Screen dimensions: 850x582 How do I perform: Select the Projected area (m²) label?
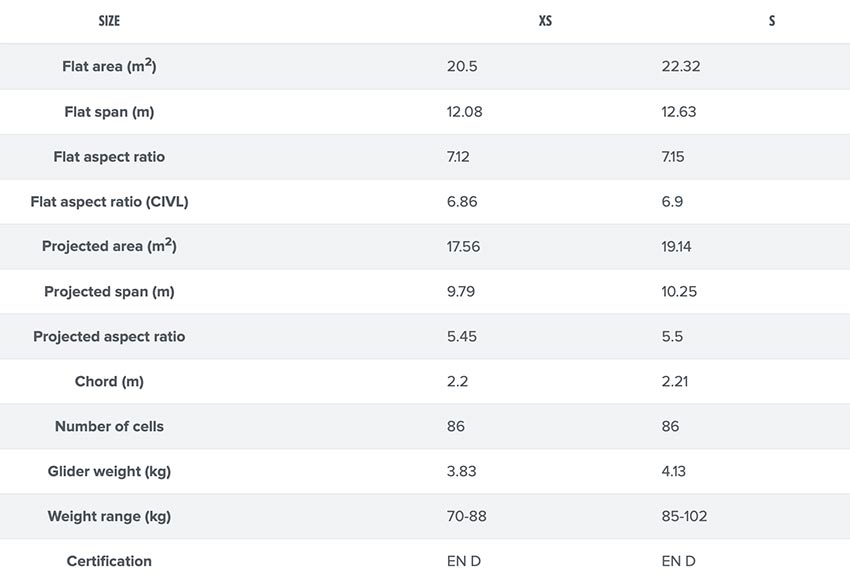(109, 245)
